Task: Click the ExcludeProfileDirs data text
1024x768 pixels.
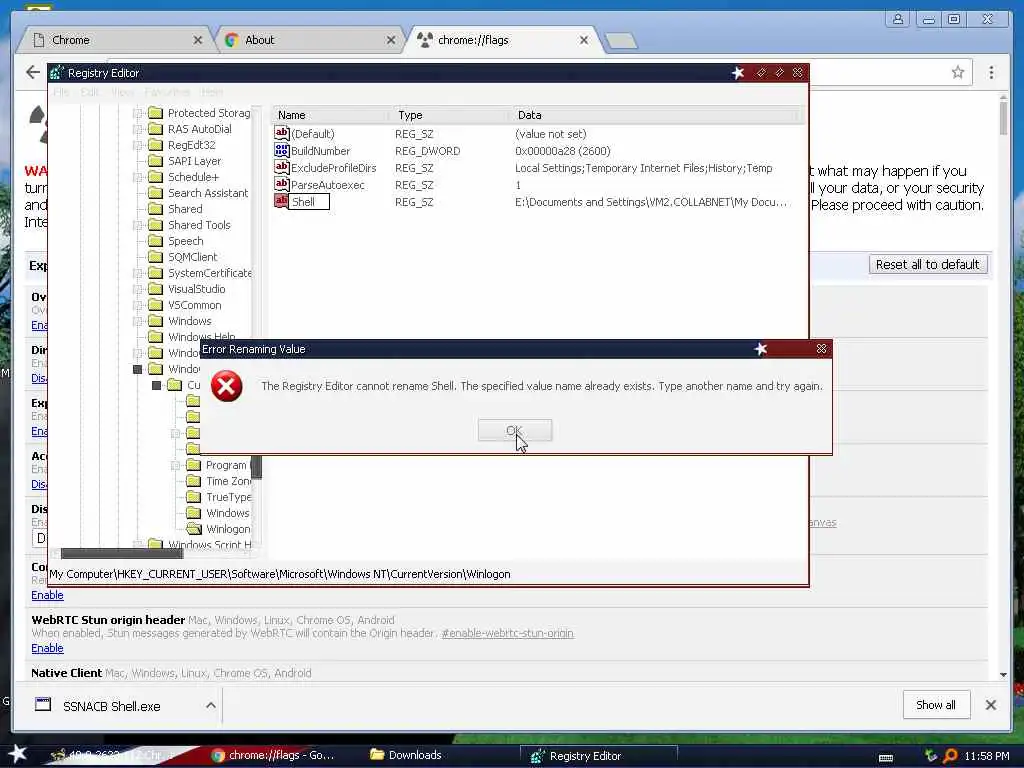Action: click(x=643, y=168)
